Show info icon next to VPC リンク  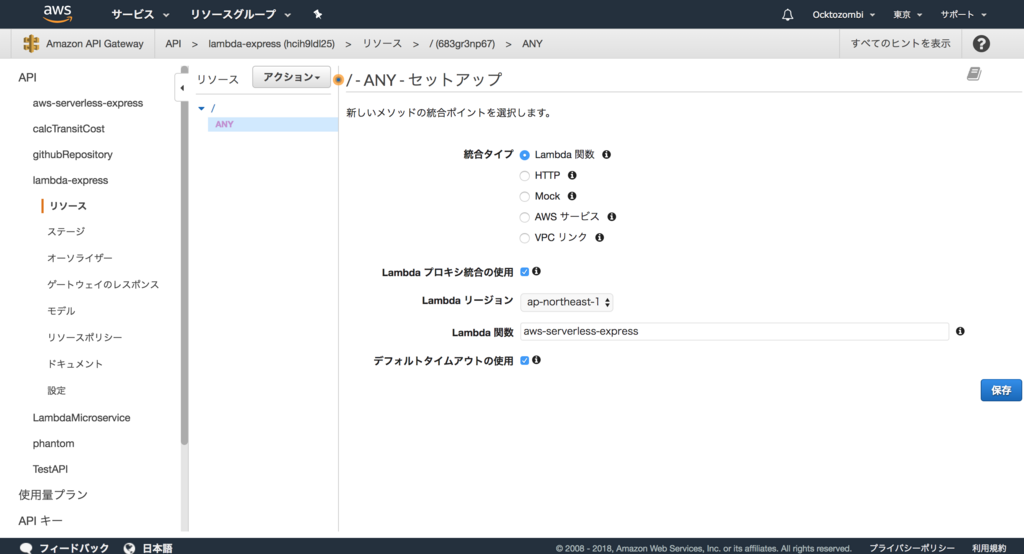600,238
